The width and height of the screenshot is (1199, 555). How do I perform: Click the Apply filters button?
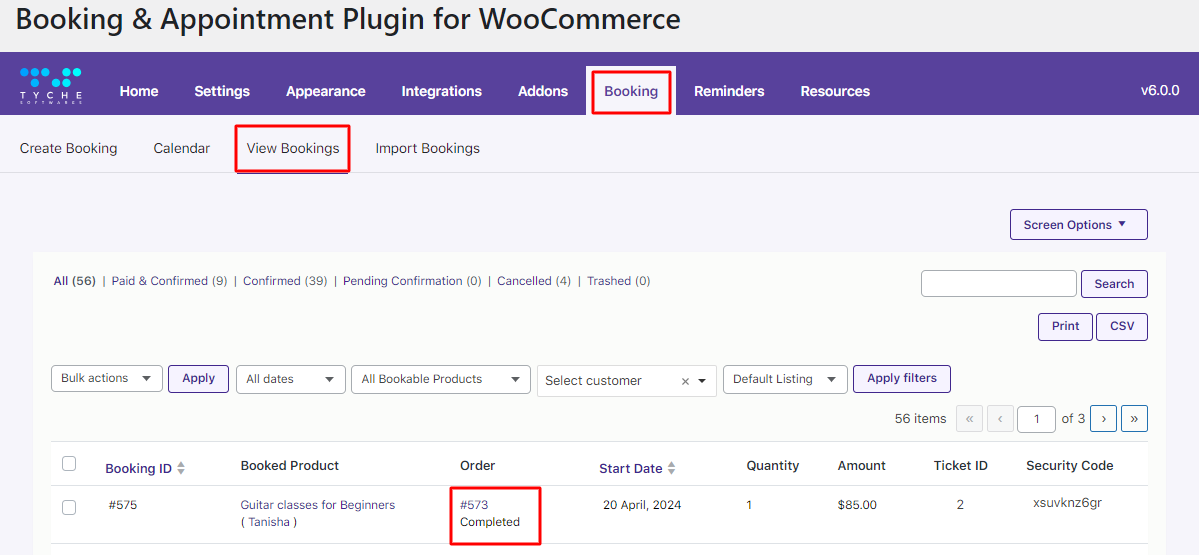point(902,378)
